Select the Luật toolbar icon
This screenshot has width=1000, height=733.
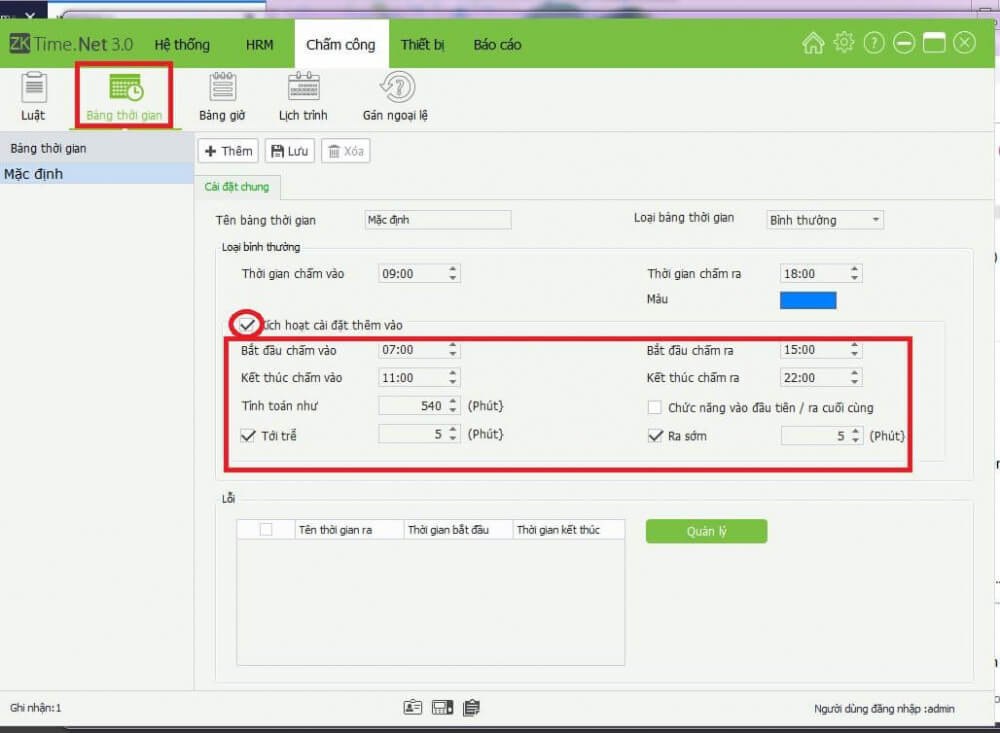[x=33, y=97]
